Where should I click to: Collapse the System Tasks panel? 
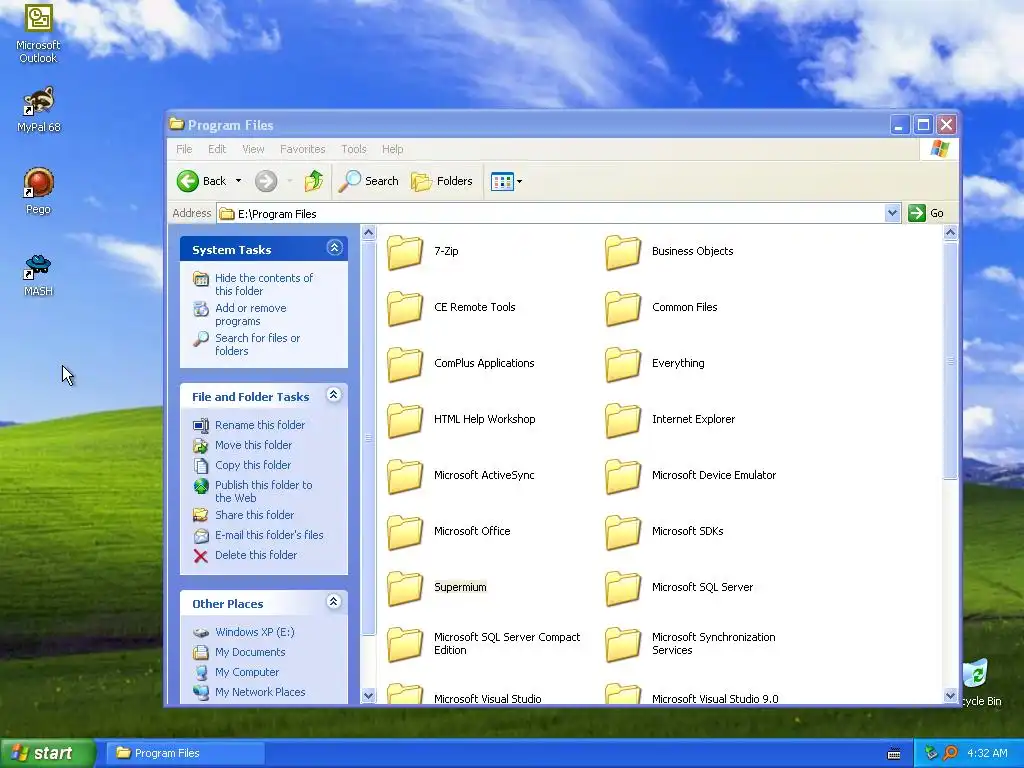[334, 248]
